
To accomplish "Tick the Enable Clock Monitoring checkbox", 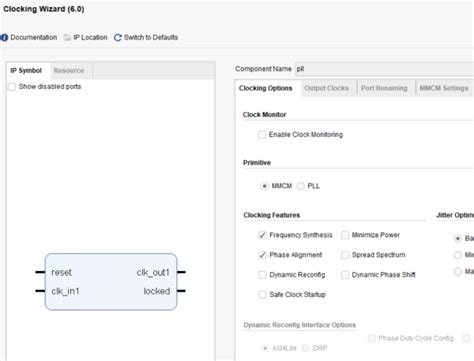I will pos(262,135).
